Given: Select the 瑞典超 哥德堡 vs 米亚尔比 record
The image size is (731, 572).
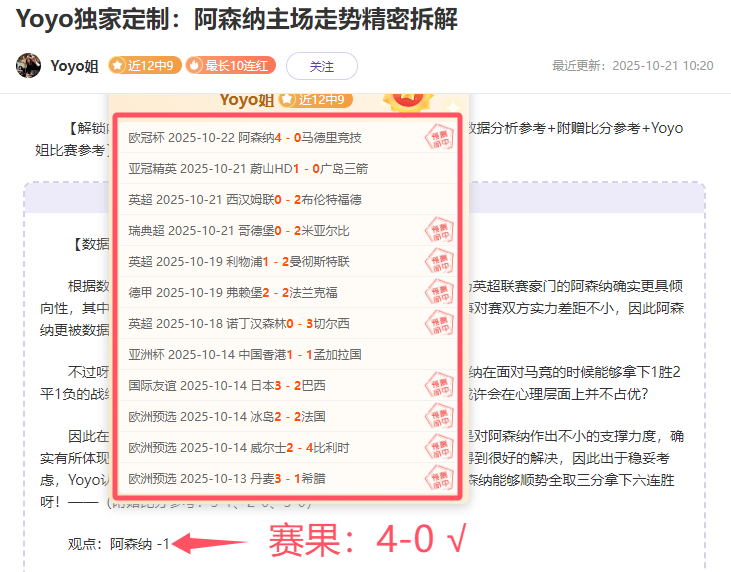Looking at the screenshot, I should pos(239,230).
